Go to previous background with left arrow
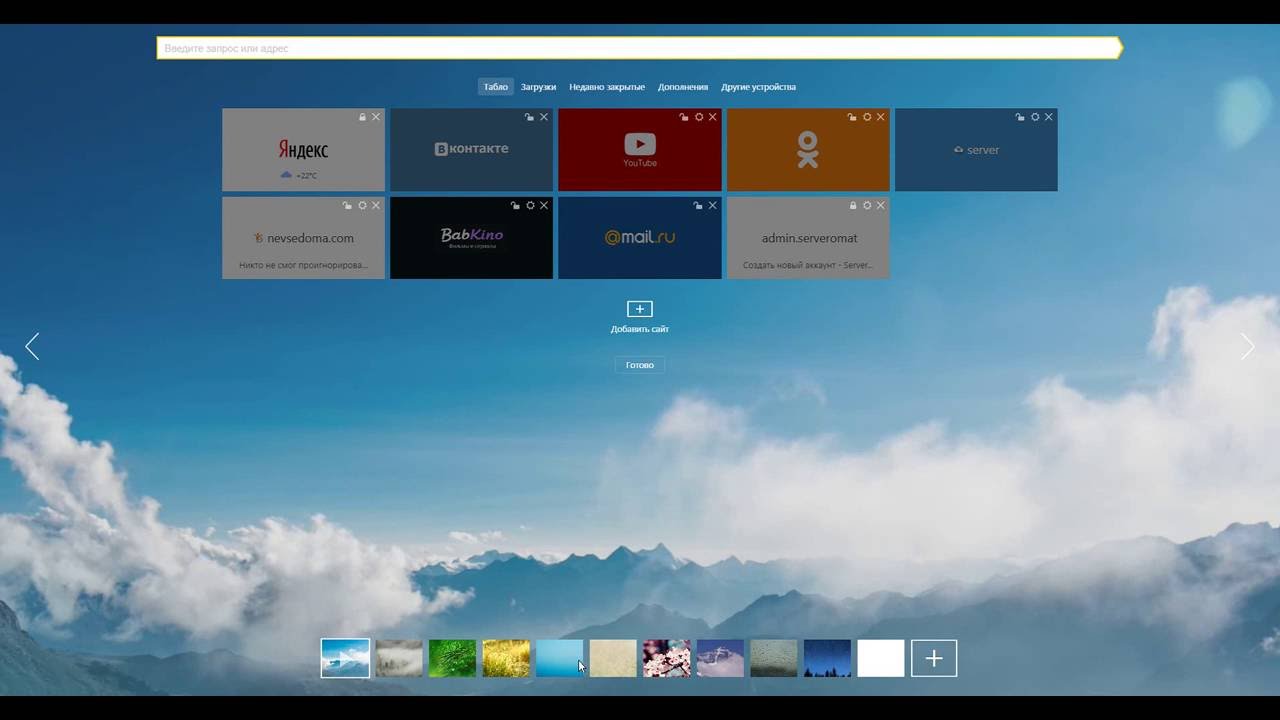This screenshot has width=1280, height=720. click(32, 347)
